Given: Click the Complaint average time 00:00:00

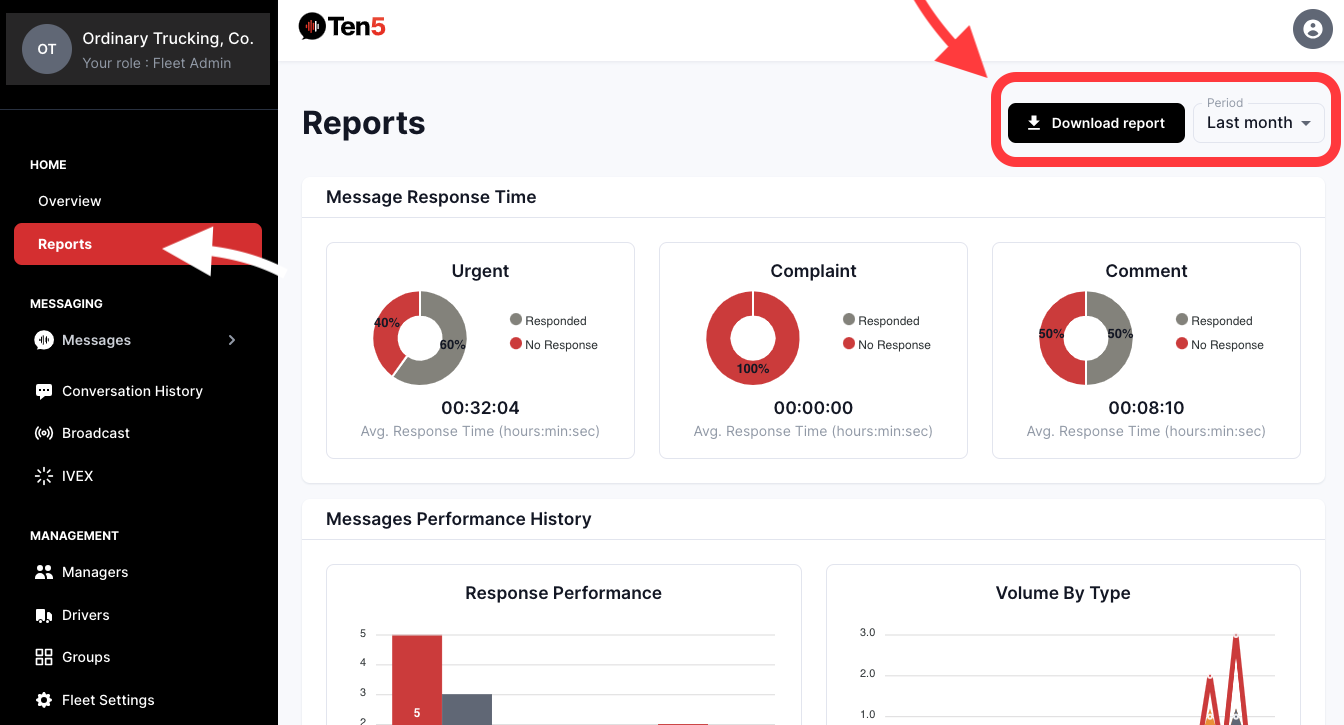Looking at the screenshot, I should tap(813, 408).
